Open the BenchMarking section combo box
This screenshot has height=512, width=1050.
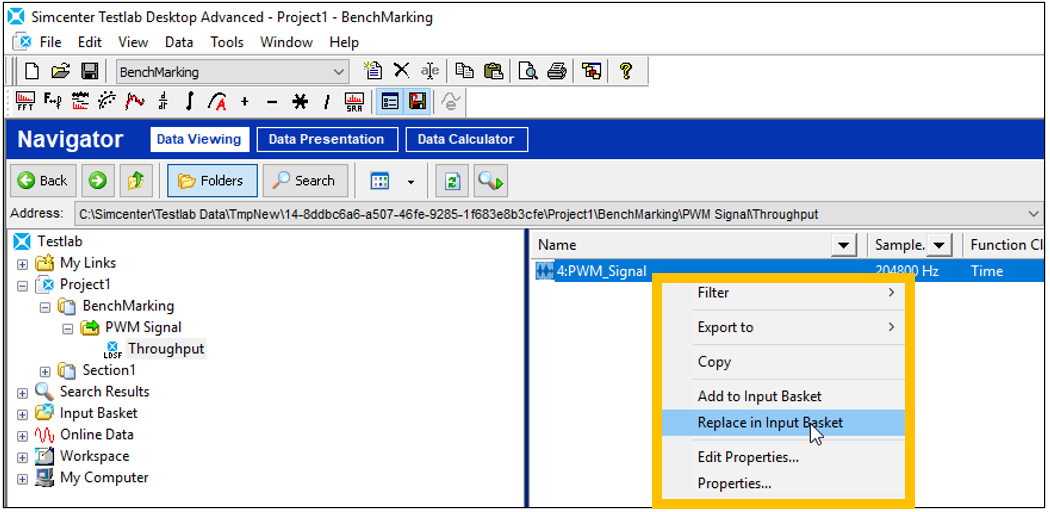click(x=232, y=72)
